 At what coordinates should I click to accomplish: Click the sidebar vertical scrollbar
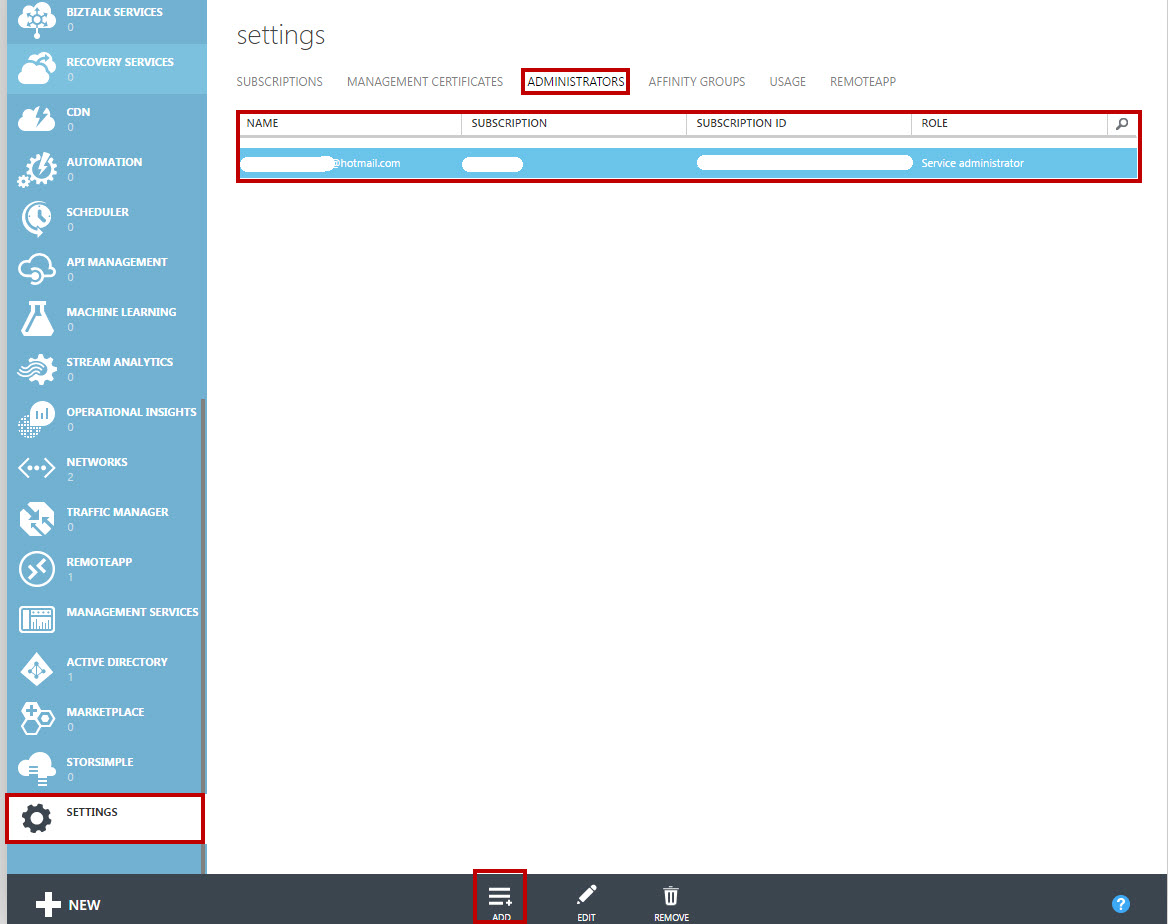click(203, 635)
